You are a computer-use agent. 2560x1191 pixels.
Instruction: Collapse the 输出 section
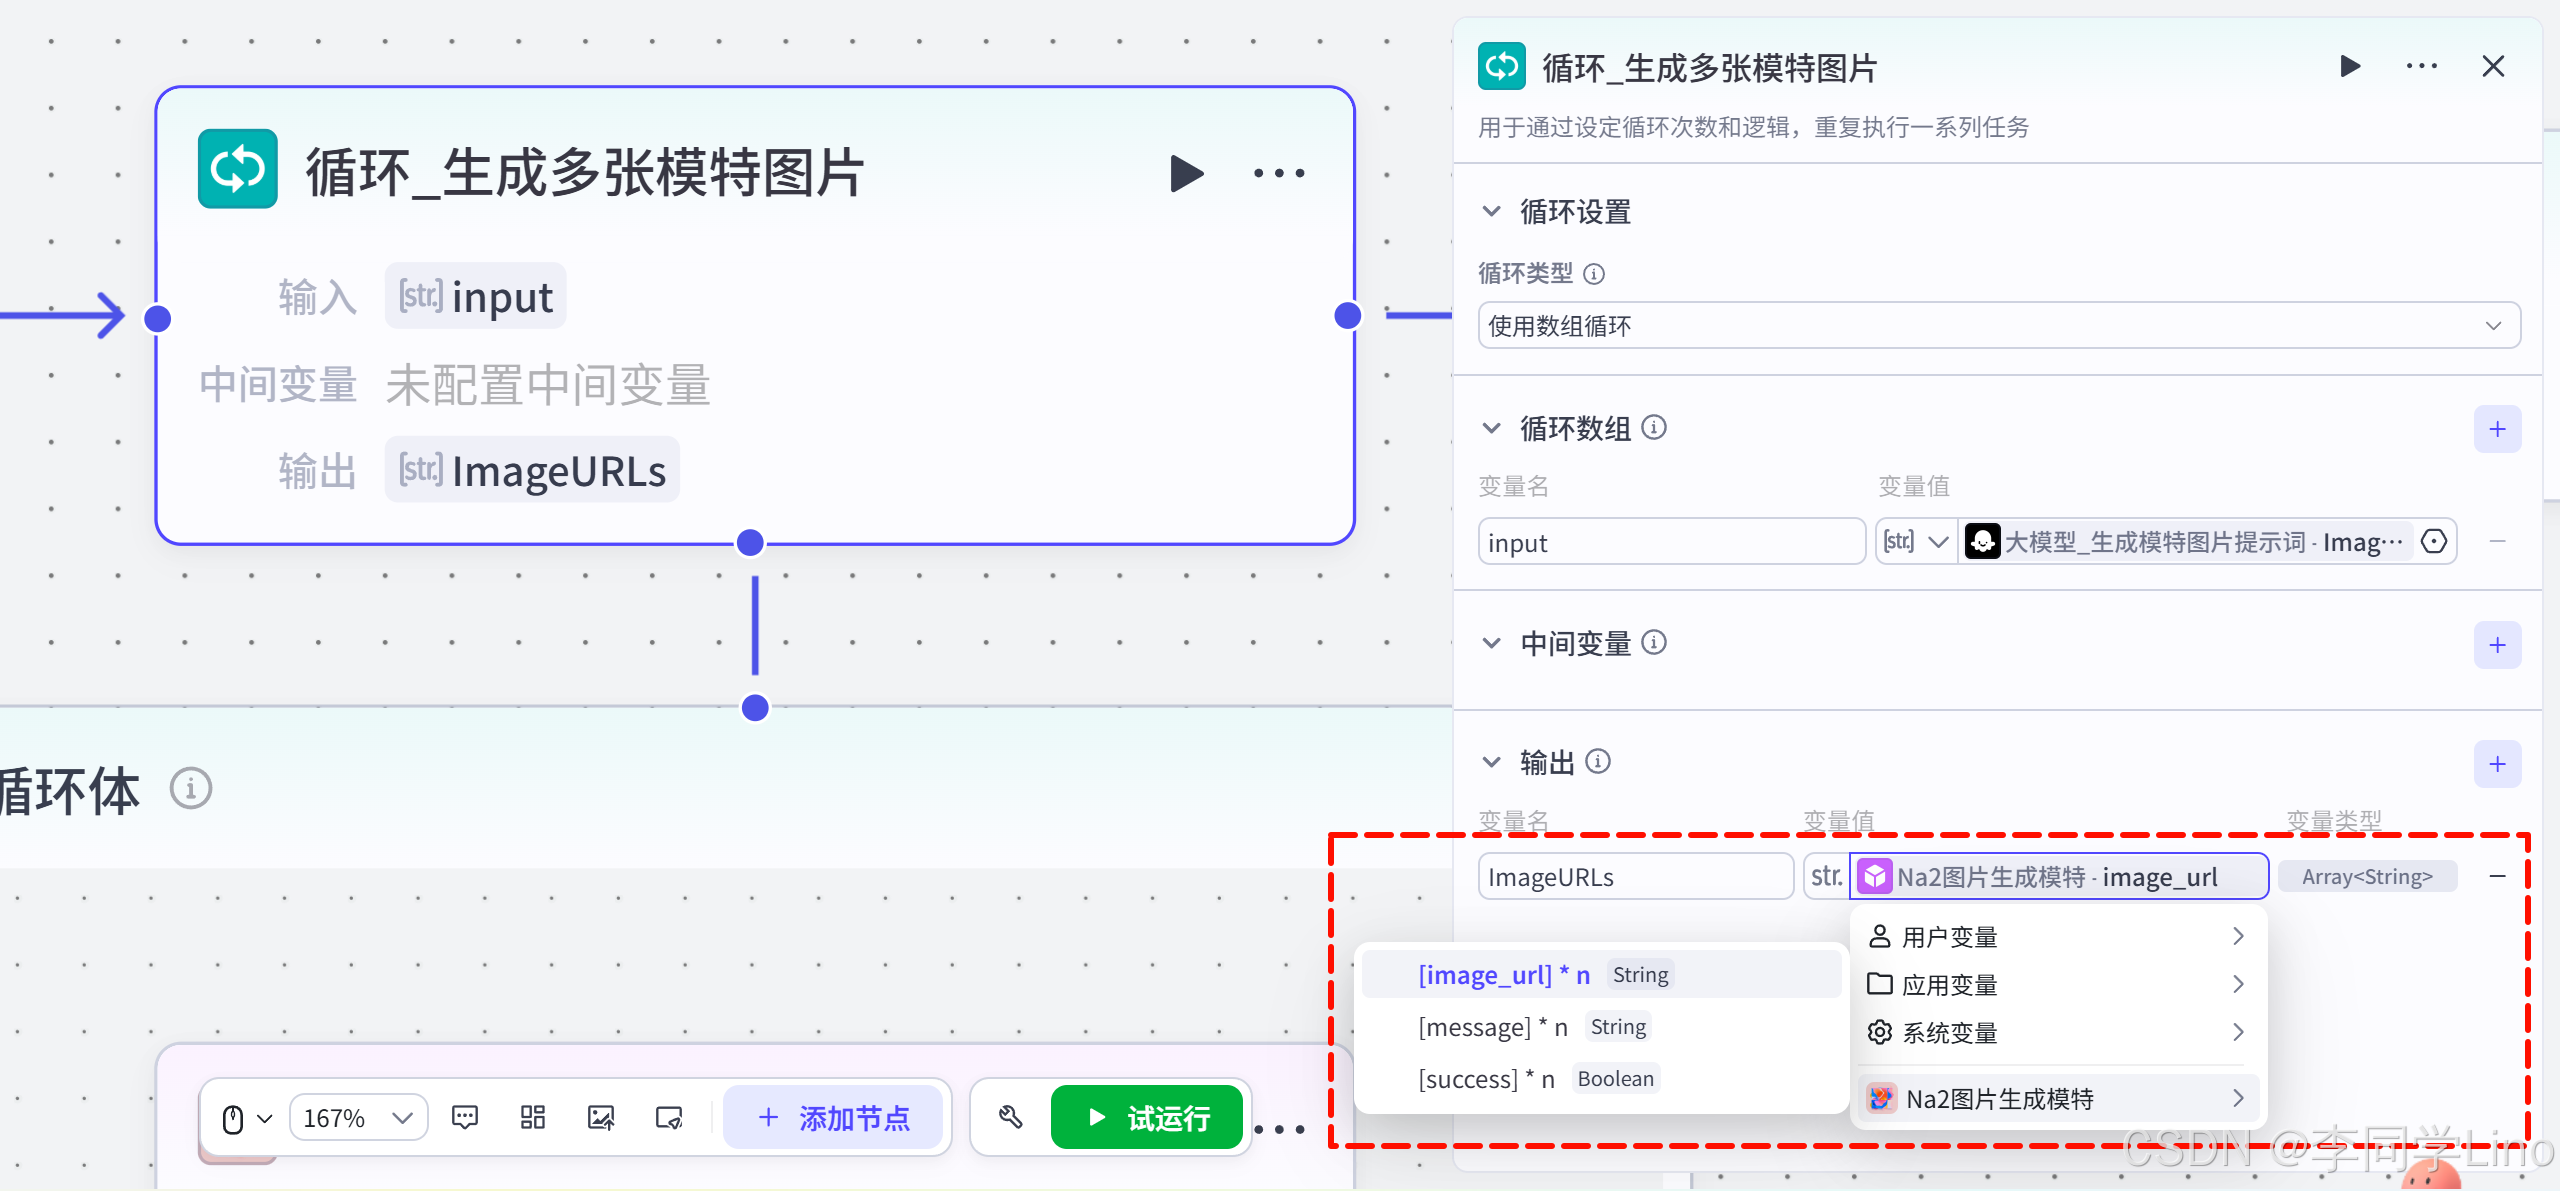1491,762
